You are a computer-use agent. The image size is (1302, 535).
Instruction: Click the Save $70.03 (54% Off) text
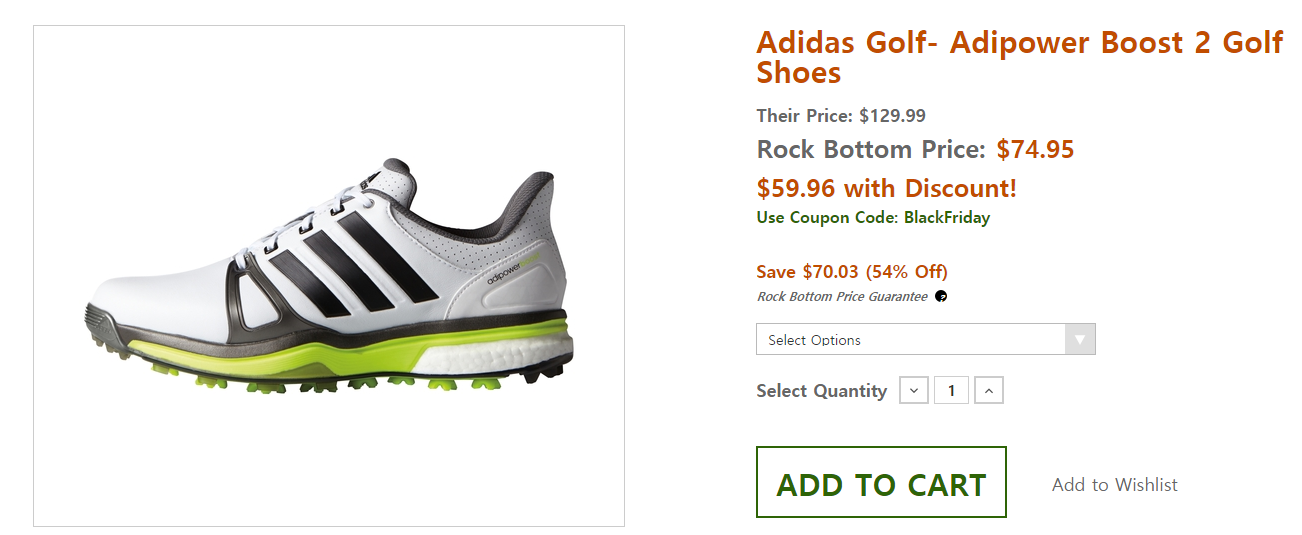pyautogui.click(x=852, y=272)
